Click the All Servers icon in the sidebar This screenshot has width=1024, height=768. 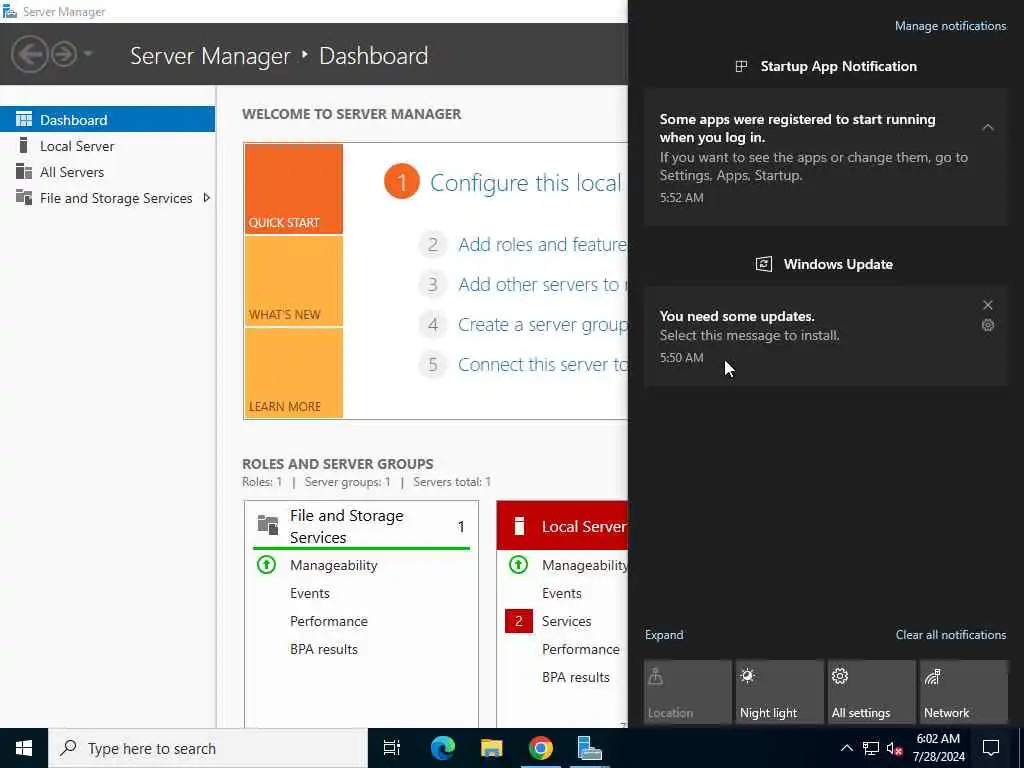click(24, 171)
